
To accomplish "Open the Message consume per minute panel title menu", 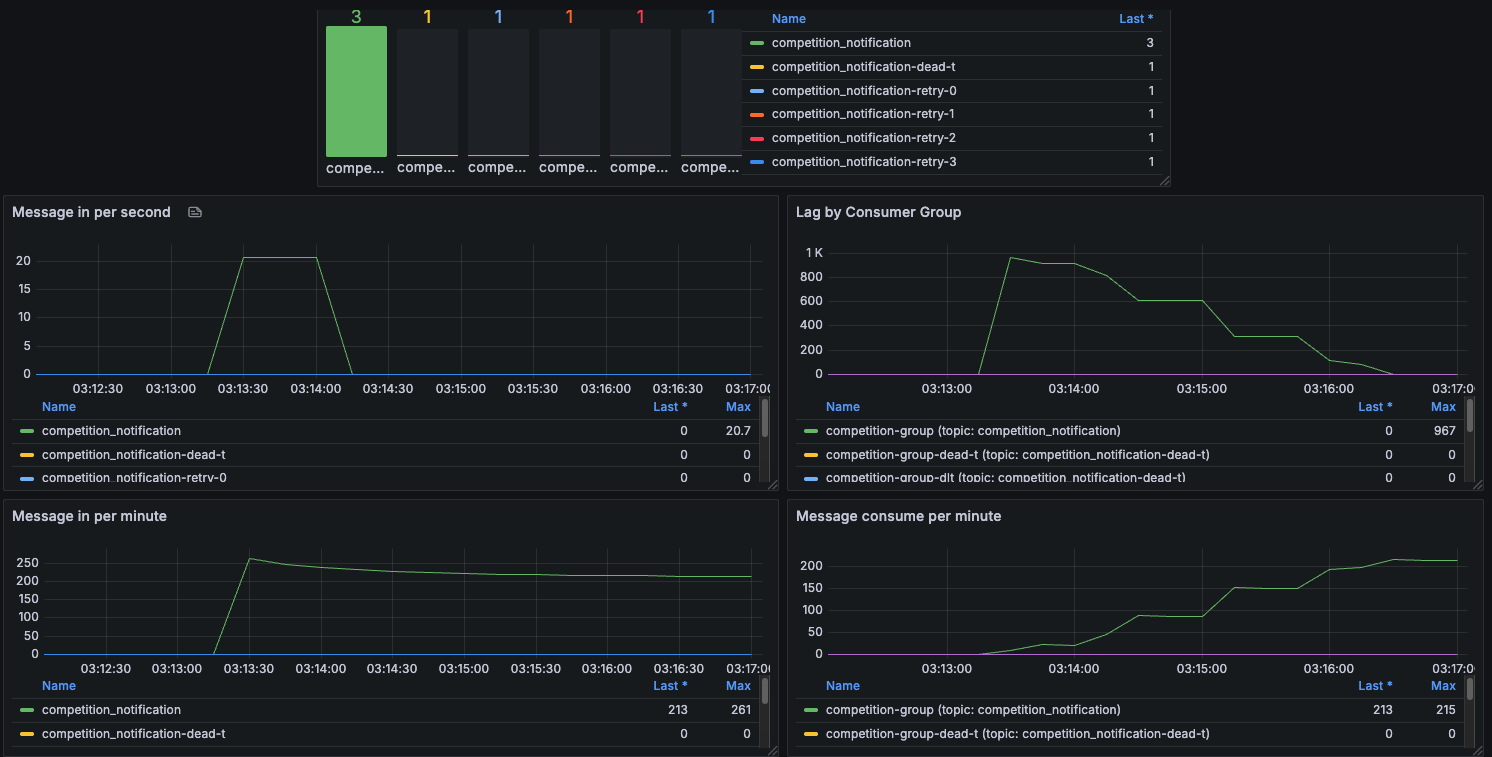I will coord(898,516).
